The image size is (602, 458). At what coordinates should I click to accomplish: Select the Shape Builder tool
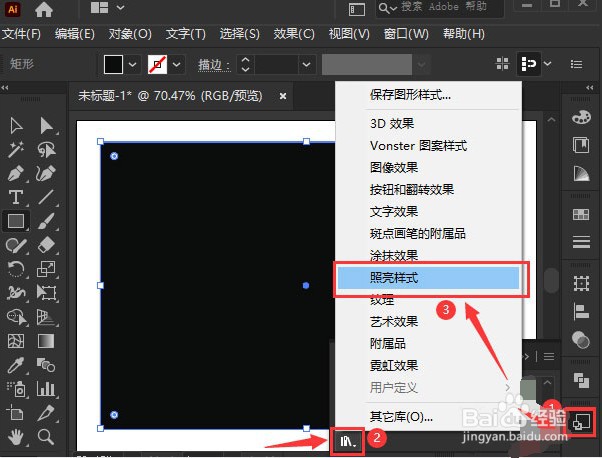pyautogui.click(x=16, y=317)
